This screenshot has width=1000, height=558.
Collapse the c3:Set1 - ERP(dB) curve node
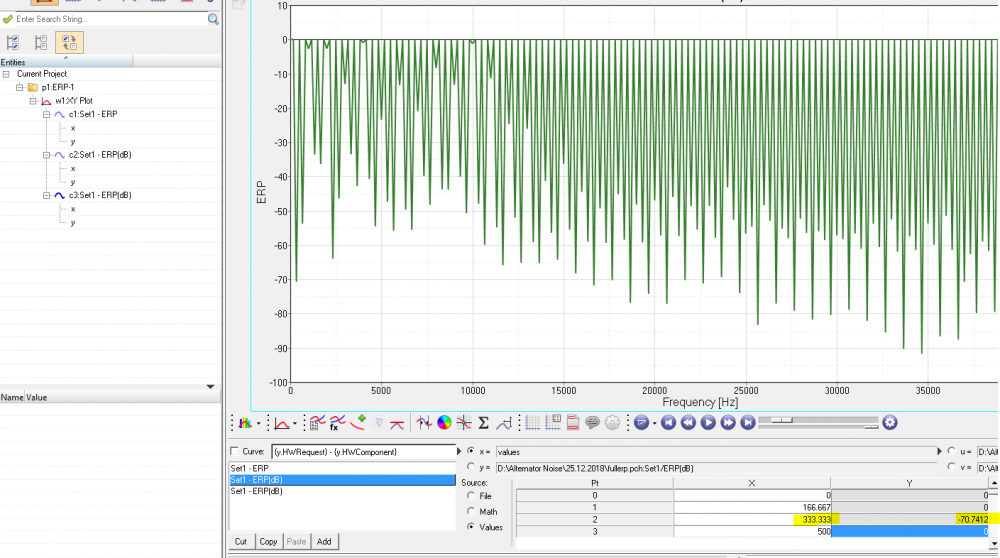point(47,195)
